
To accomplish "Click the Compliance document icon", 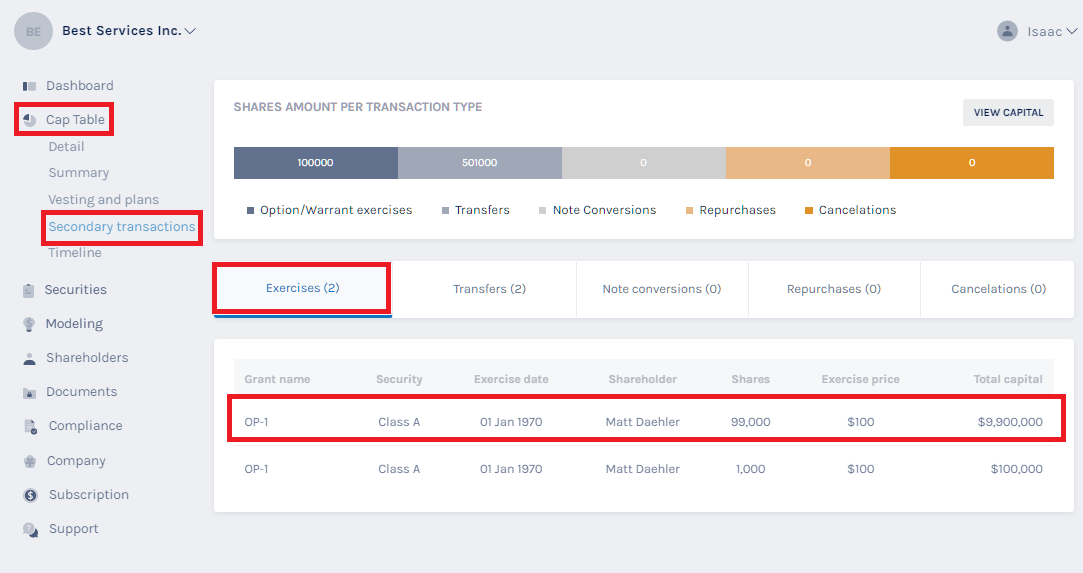I will [30, 427].
